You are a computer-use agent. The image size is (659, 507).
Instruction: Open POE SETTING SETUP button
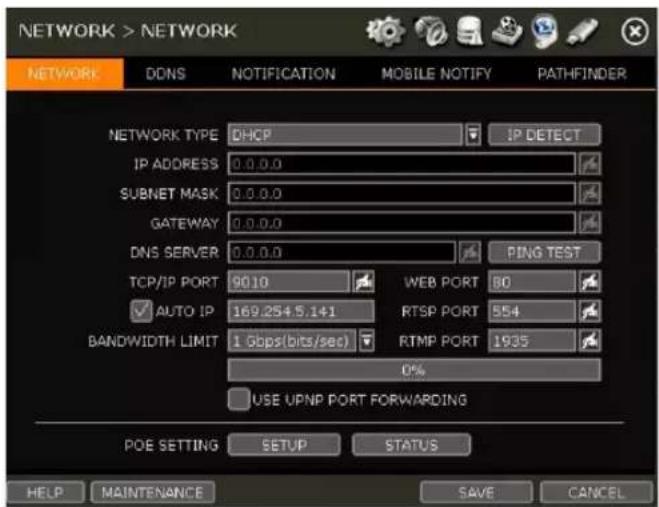pyautogui.click(x=284, y=445)
